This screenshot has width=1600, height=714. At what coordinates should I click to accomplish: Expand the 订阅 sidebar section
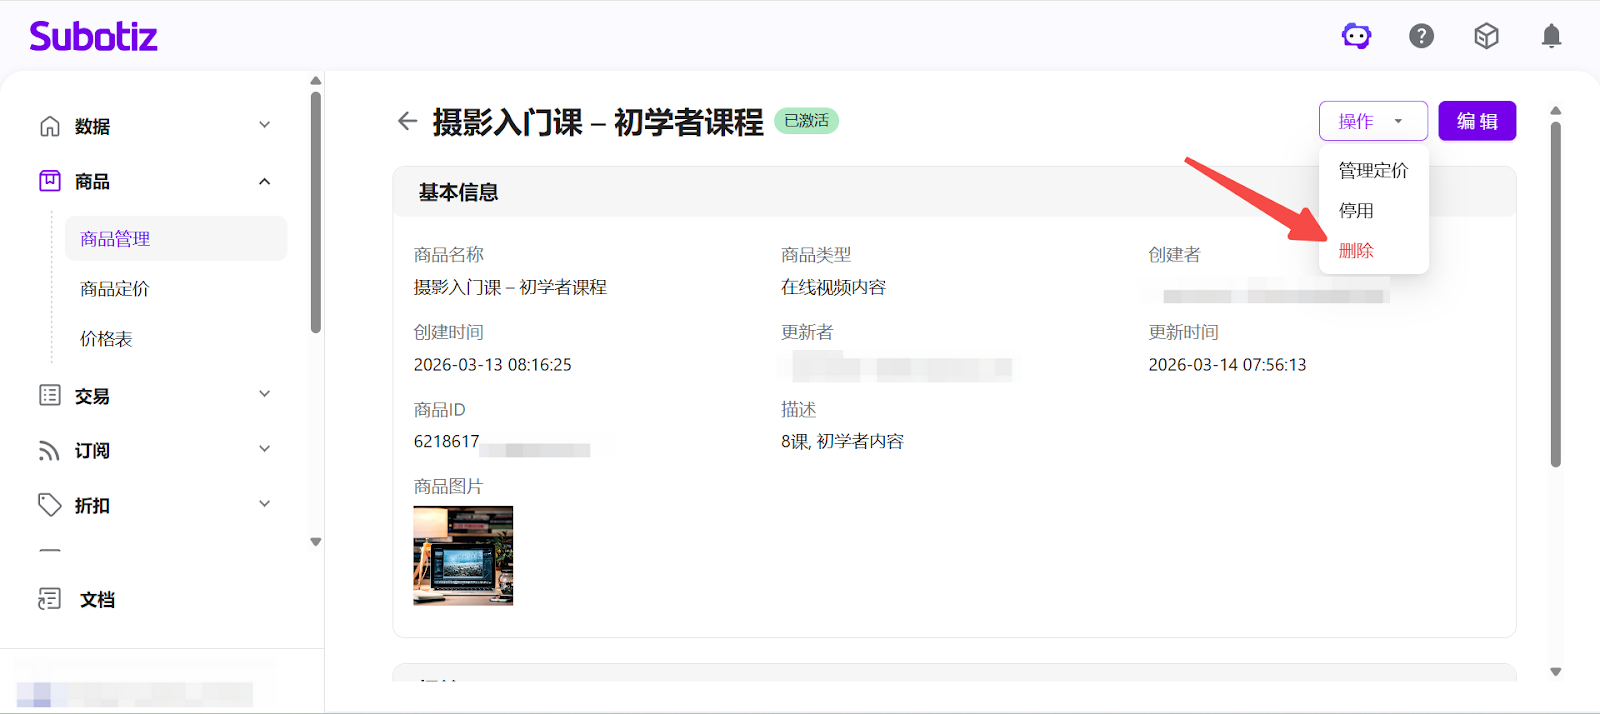coord(264,450)
